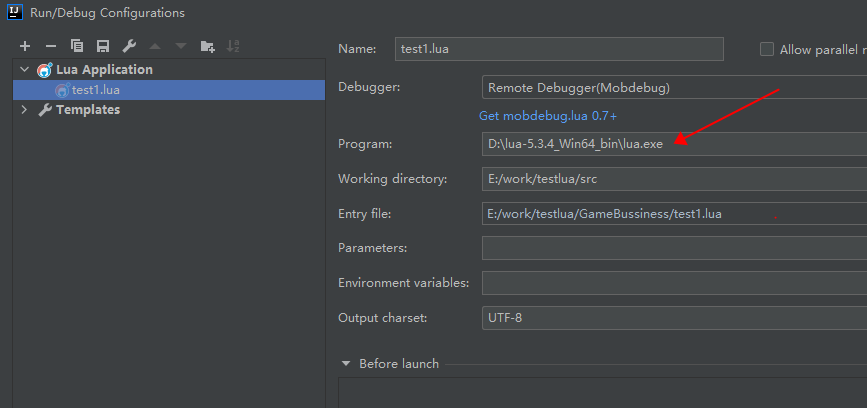867x408 pixels.
Task: Click the Name text field
Action: coord(559,49)
